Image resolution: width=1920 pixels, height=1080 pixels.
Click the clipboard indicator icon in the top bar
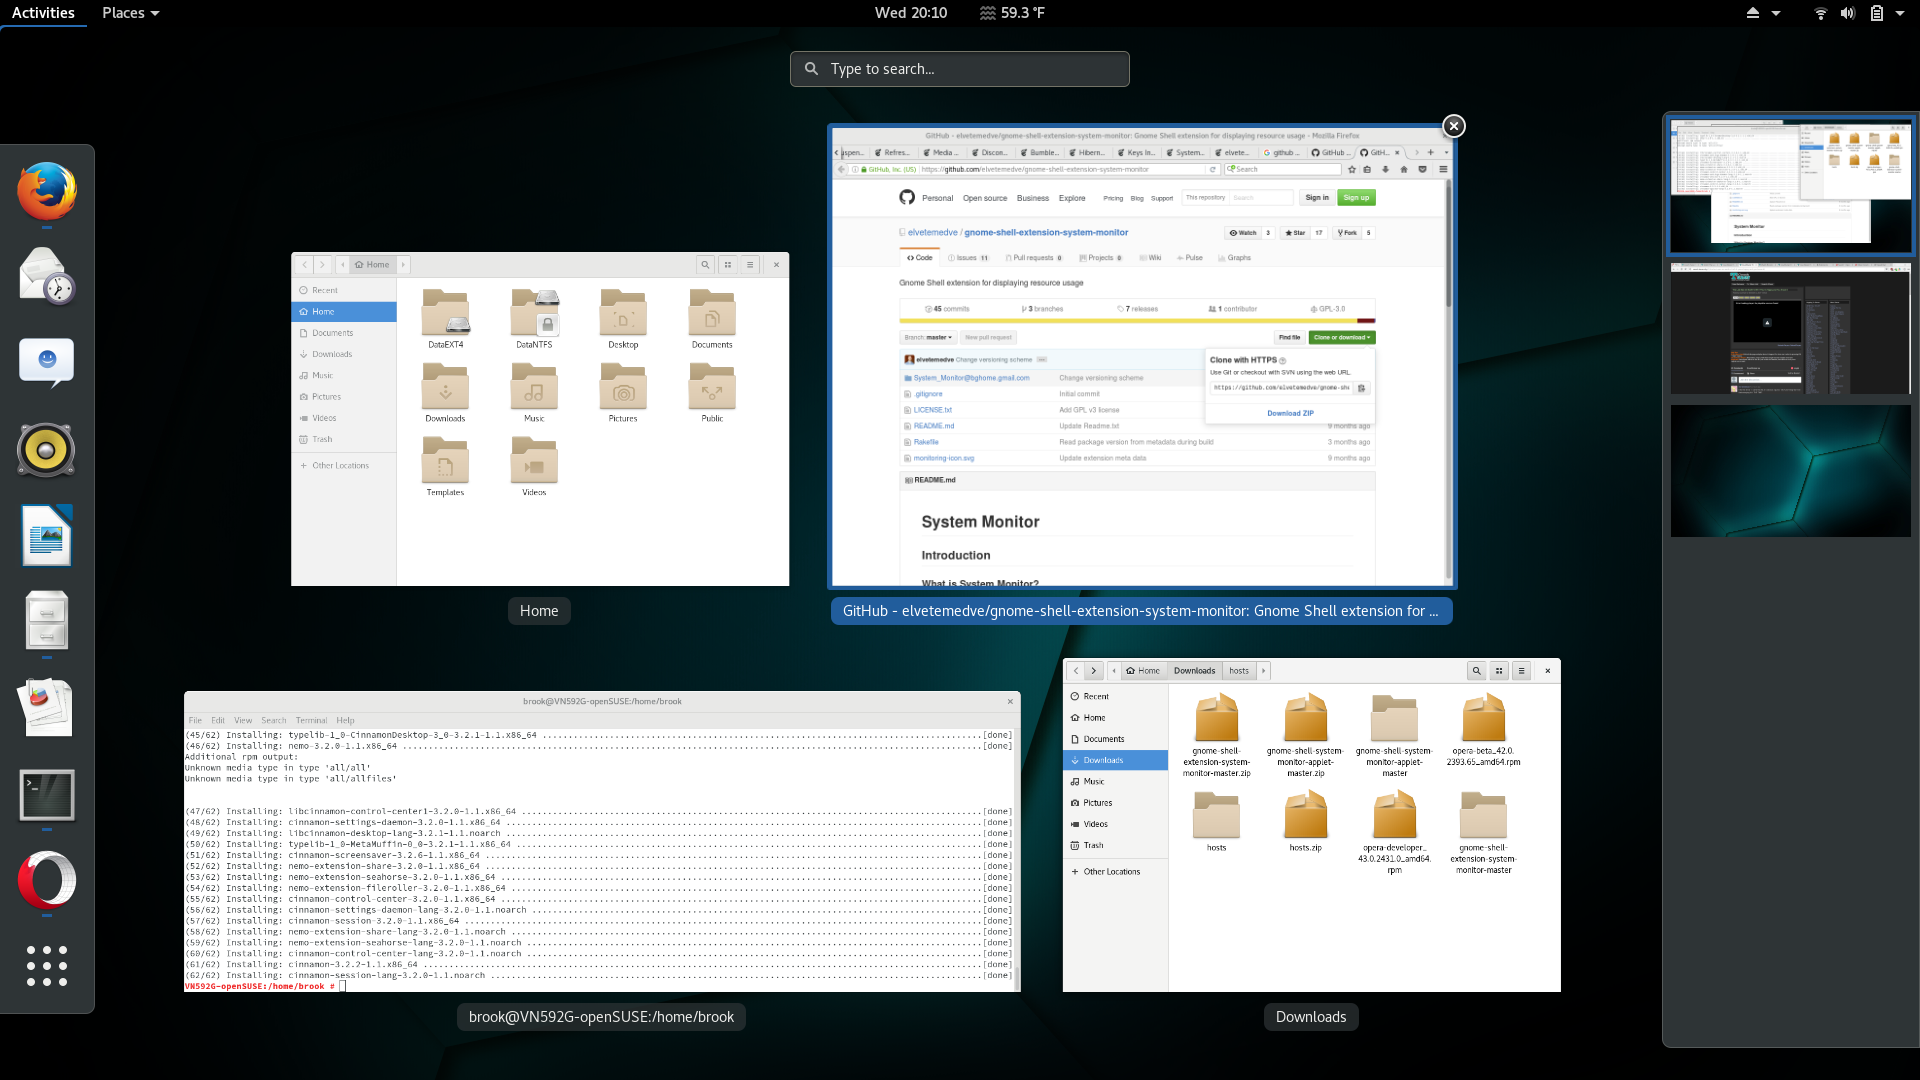1876,13
